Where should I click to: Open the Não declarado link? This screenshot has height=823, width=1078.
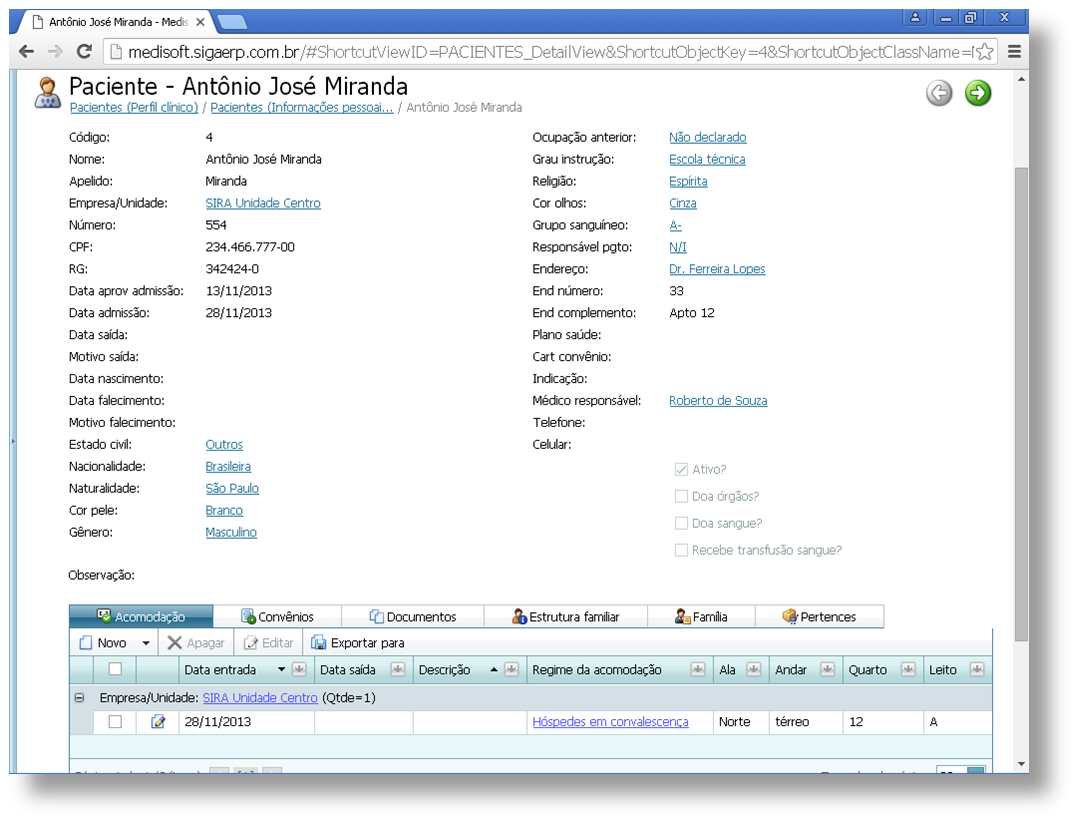click(x=708, y=137)
